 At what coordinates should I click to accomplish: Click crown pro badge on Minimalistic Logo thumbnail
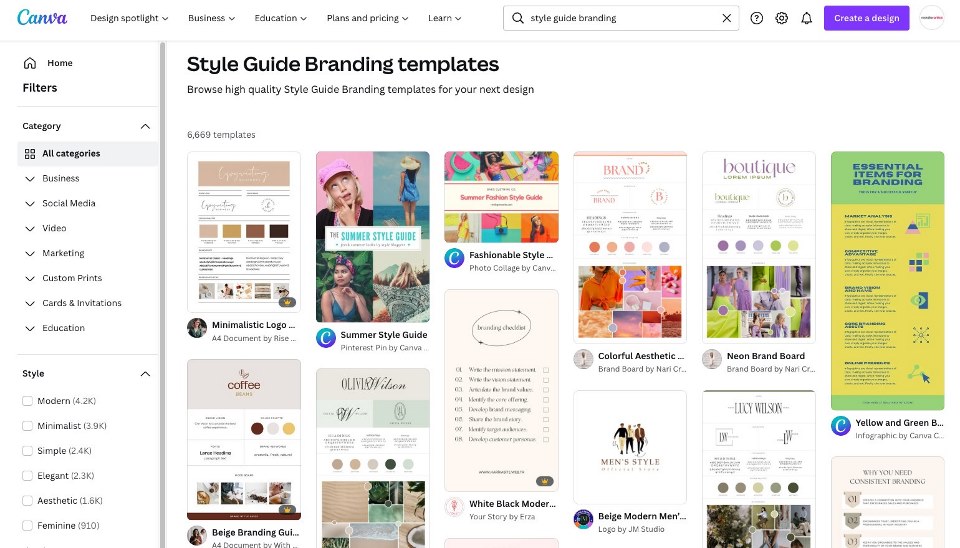(287, 302)
